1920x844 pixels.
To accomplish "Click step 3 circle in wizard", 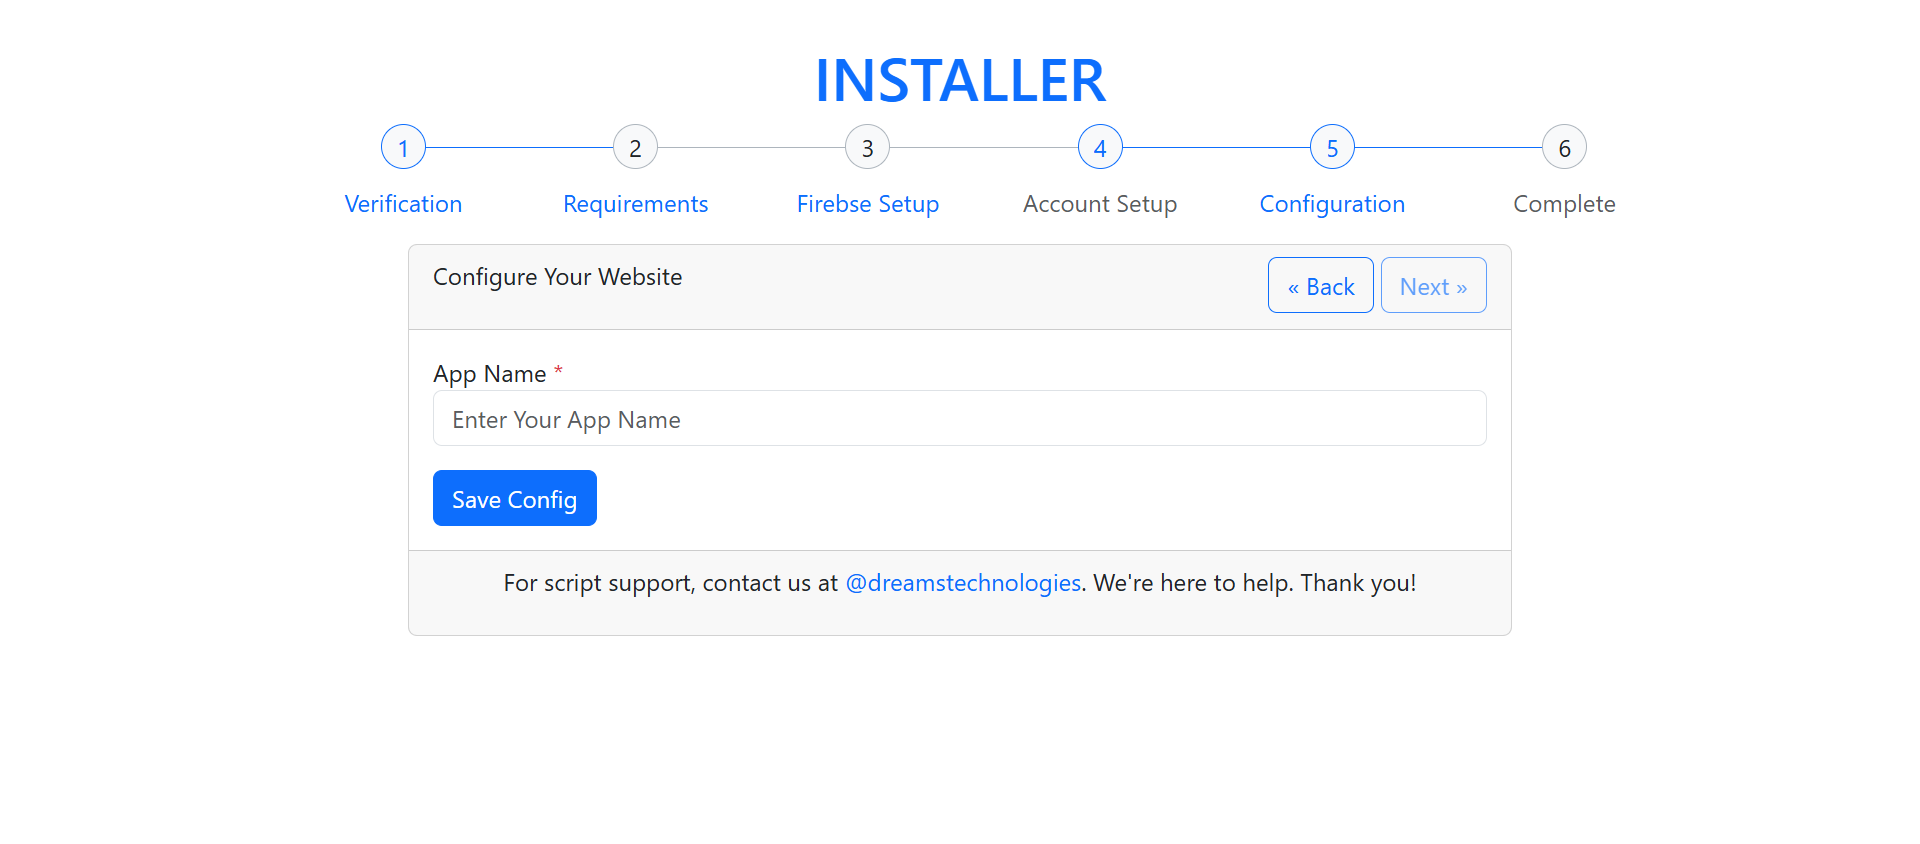I will tap(867, 148).
